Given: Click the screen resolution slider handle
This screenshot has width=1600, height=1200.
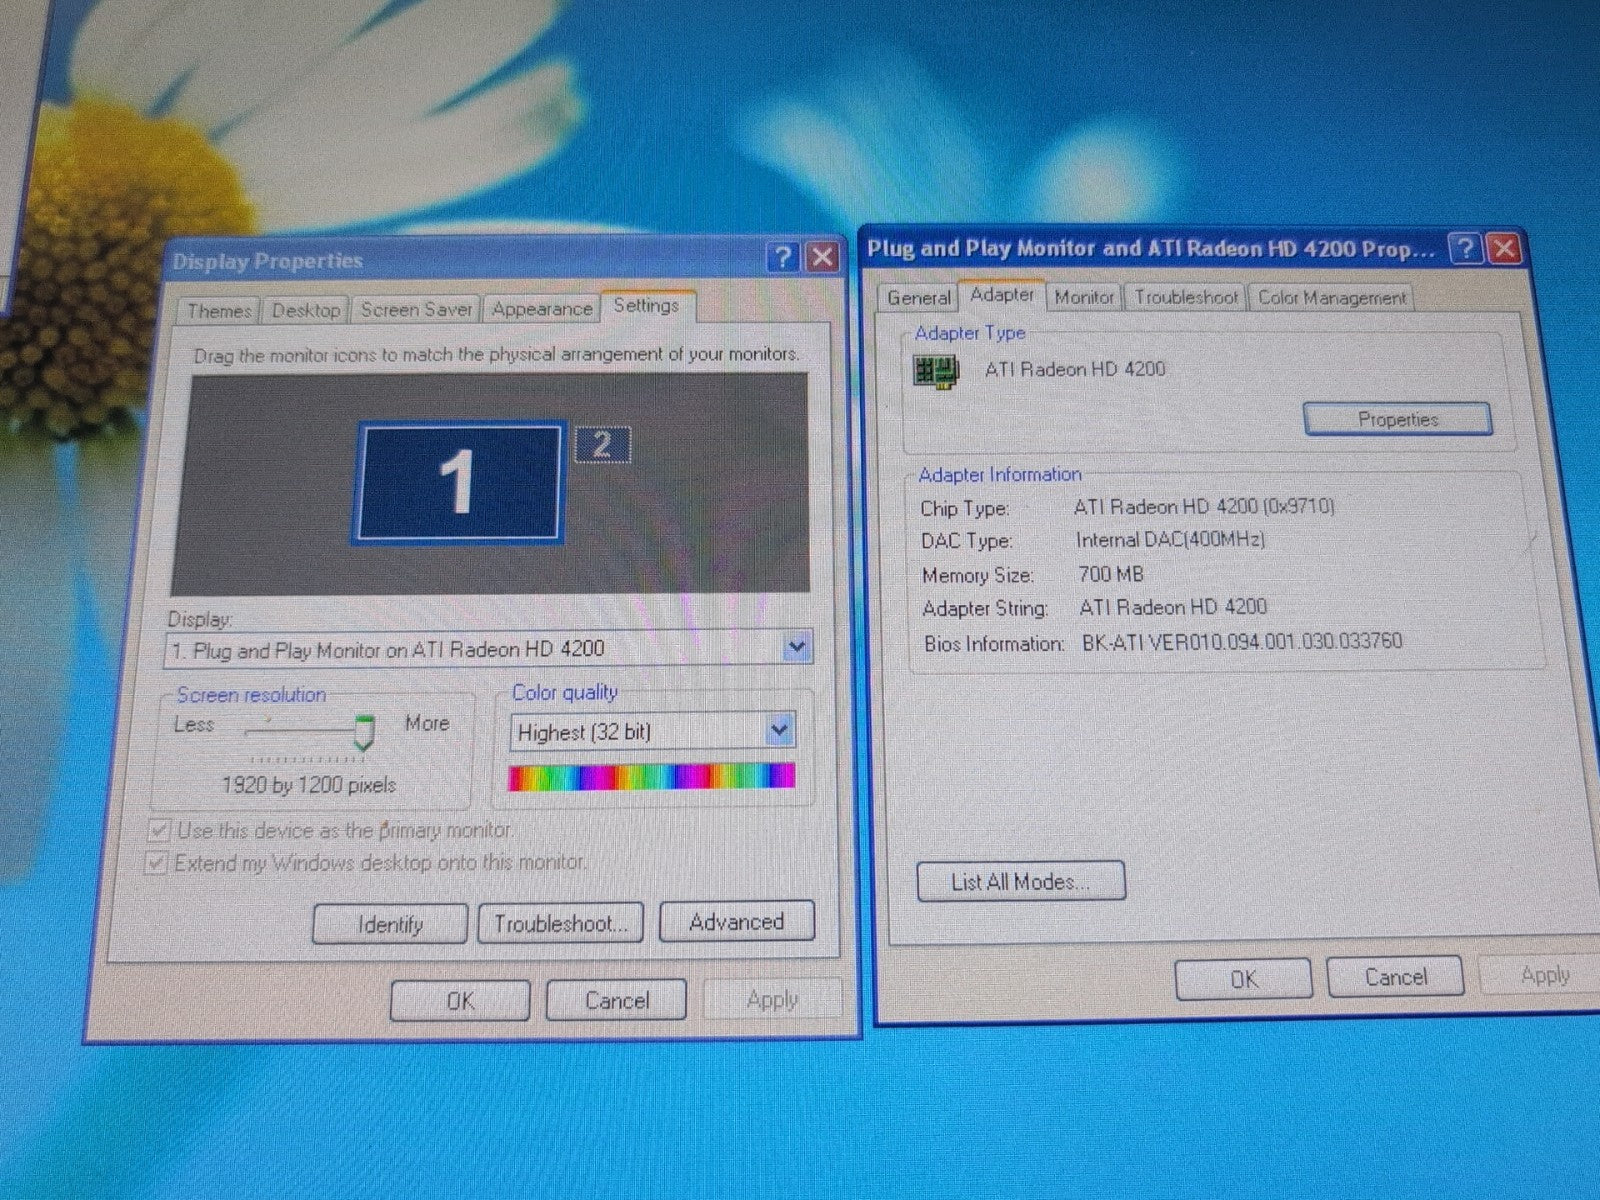Looking at the screenshot, I should (x=364, y=732).
